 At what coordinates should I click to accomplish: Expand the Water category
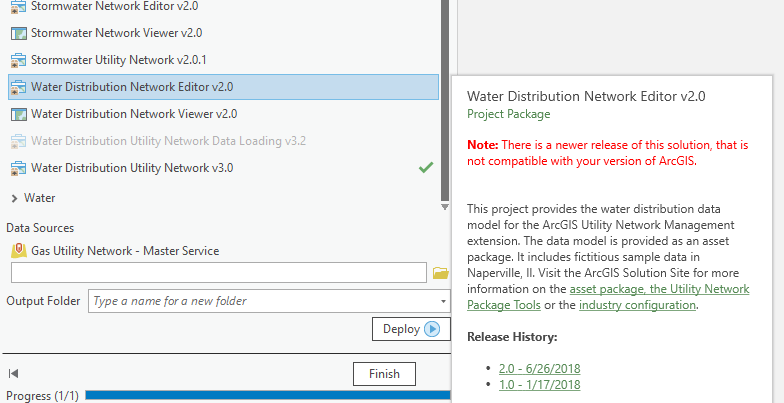tap(14, 198)
